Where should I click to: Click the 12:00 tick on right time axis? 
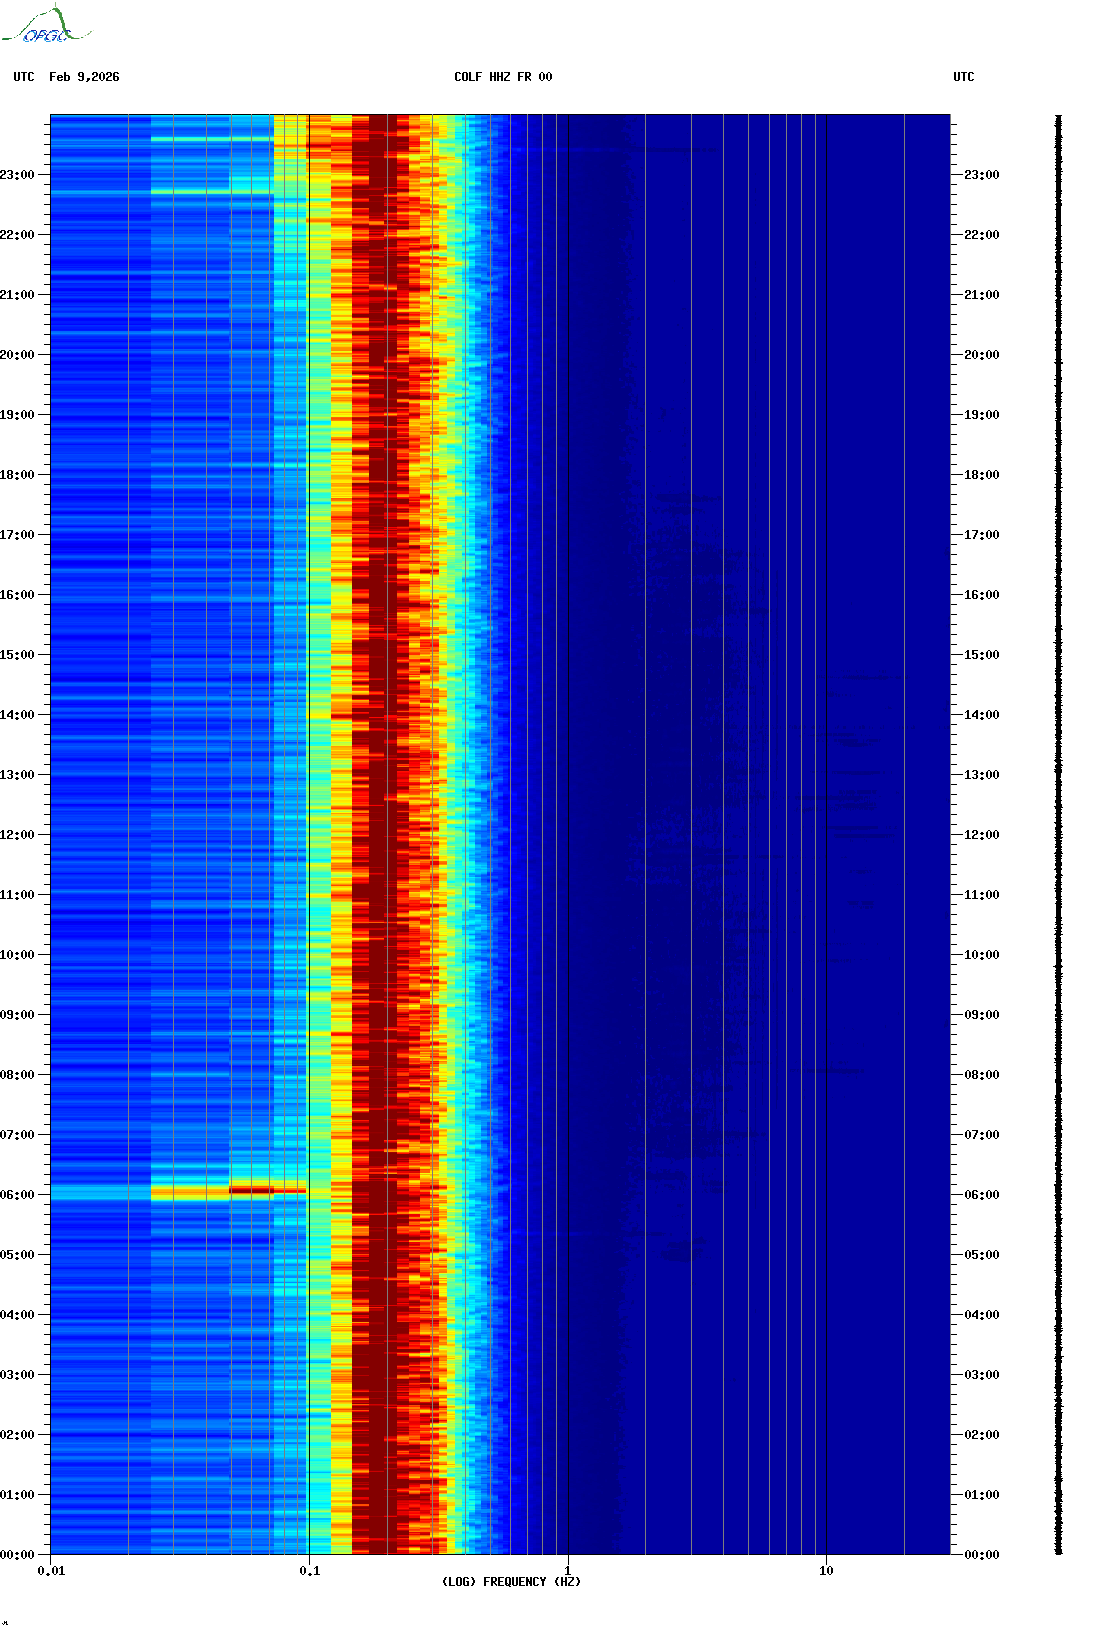coord(980,835)
